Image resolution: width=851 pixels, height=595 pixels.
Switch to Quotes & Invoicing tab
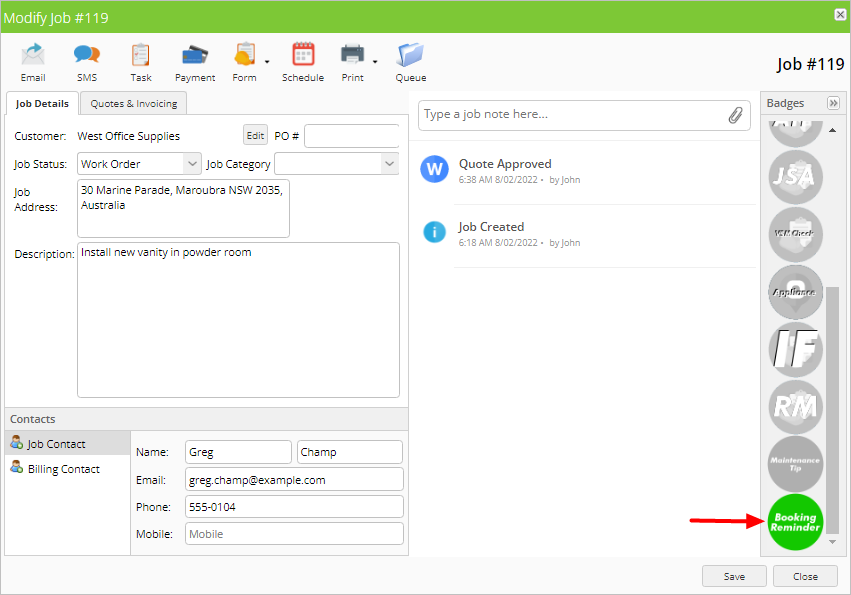click(x=134, y=103)
